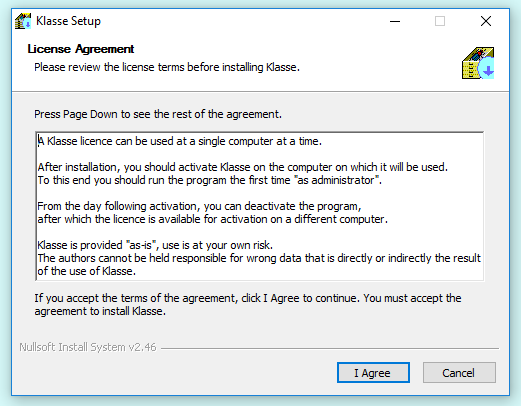
Task: Click the 'Please review the license terms' subtitle
Action: [167, 67]
